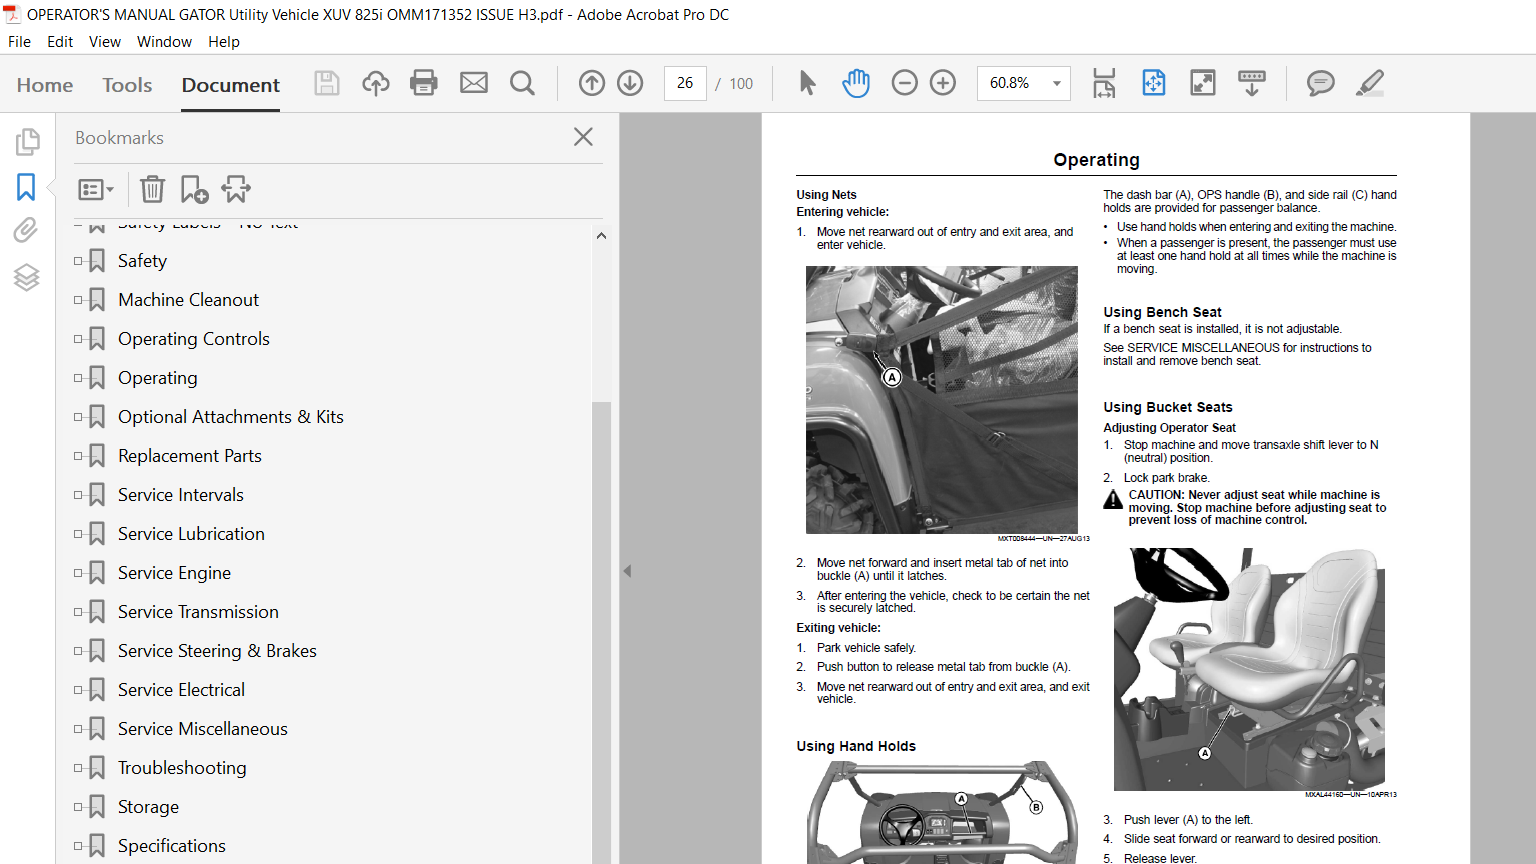1536x864 pixels.
Task: Toggle the Bookmarks panel icon
Action: click(x=26, y=187)
